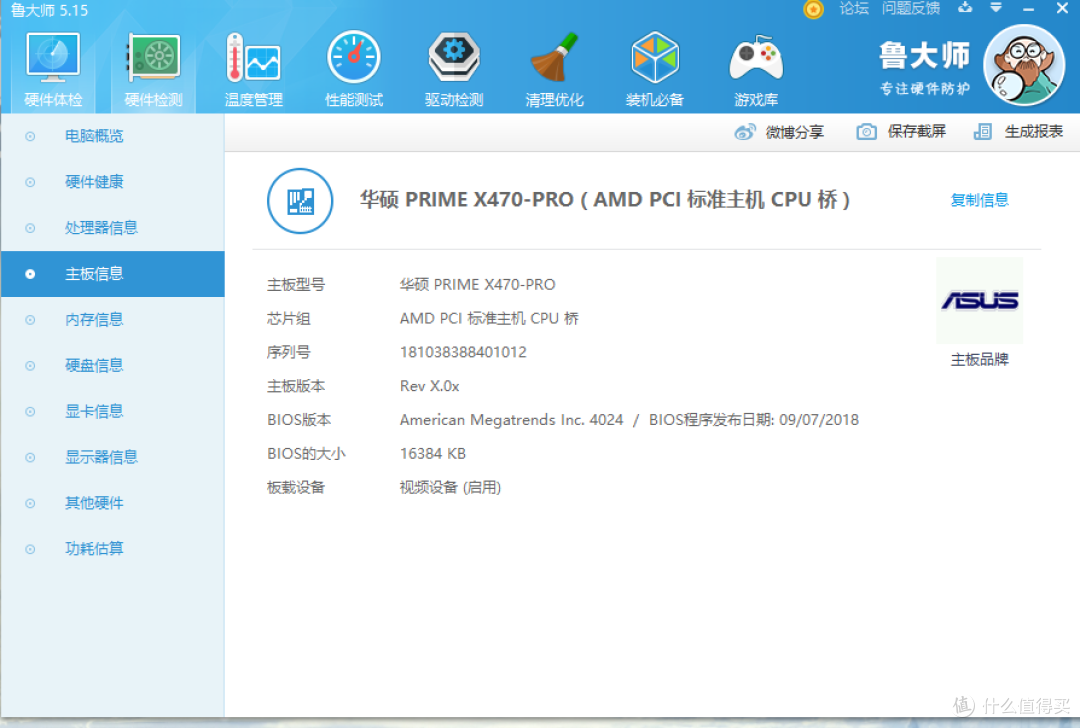Click 复制信息 copy info link
Screen dimensions: 1080x728
979,200
